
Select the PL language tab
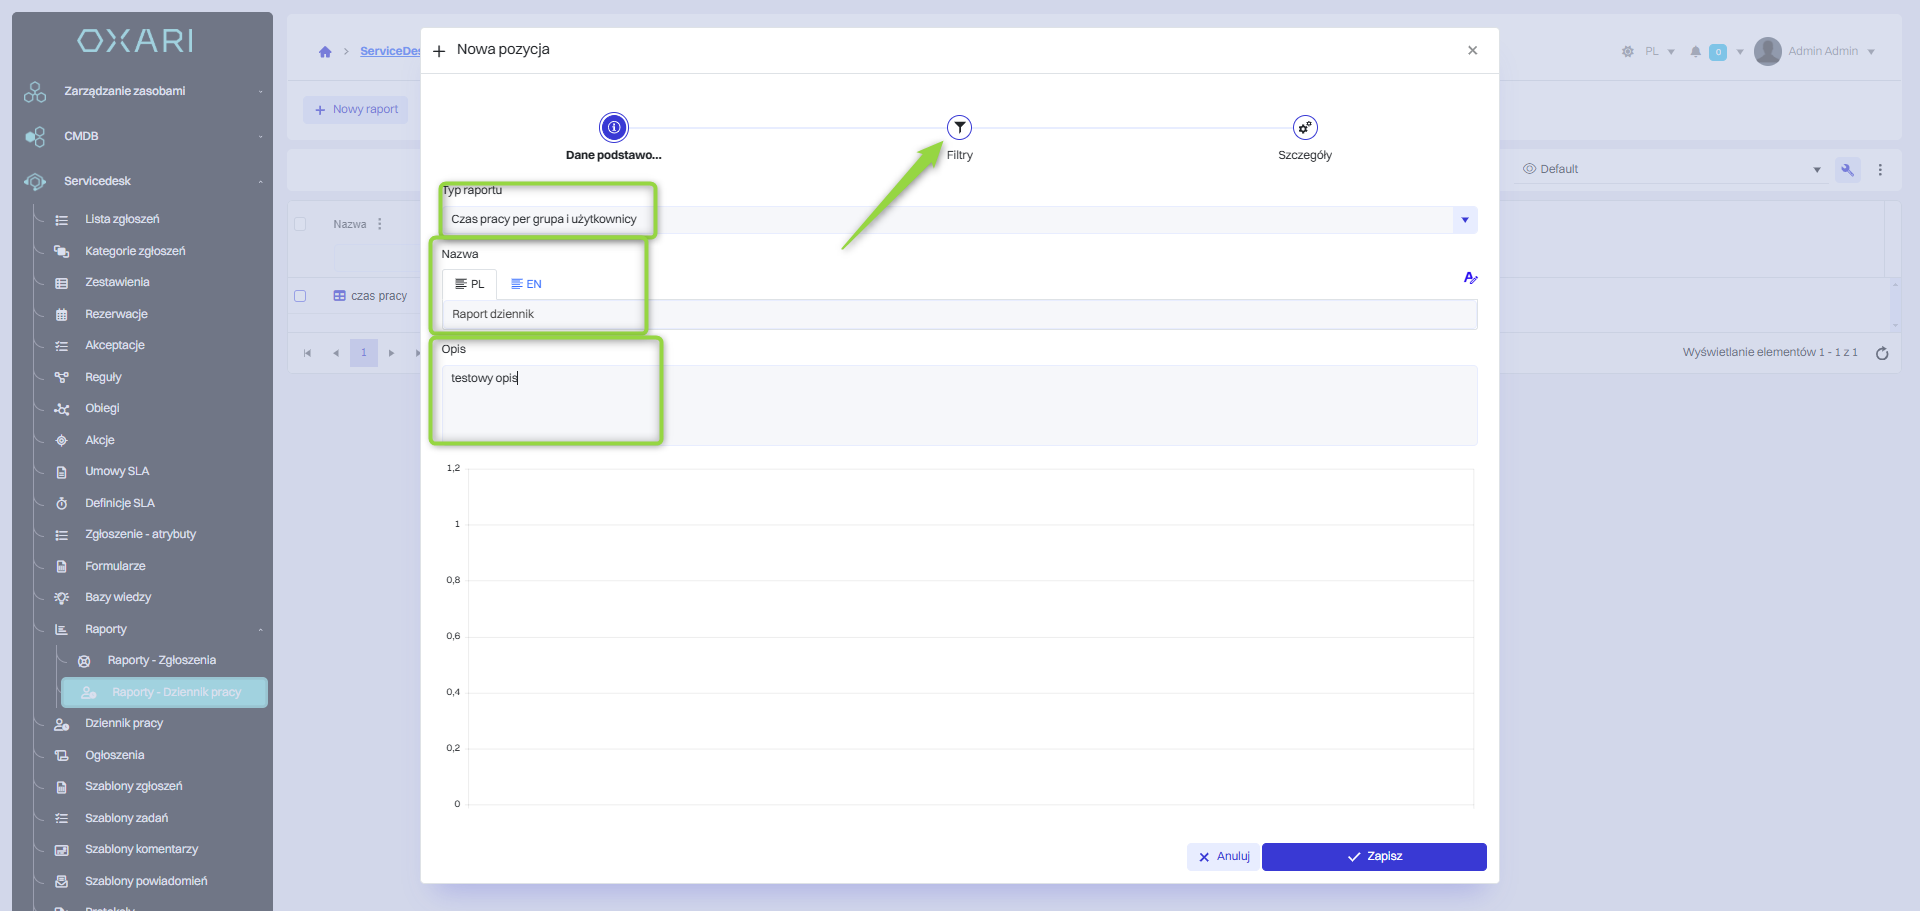coord(469,285)
